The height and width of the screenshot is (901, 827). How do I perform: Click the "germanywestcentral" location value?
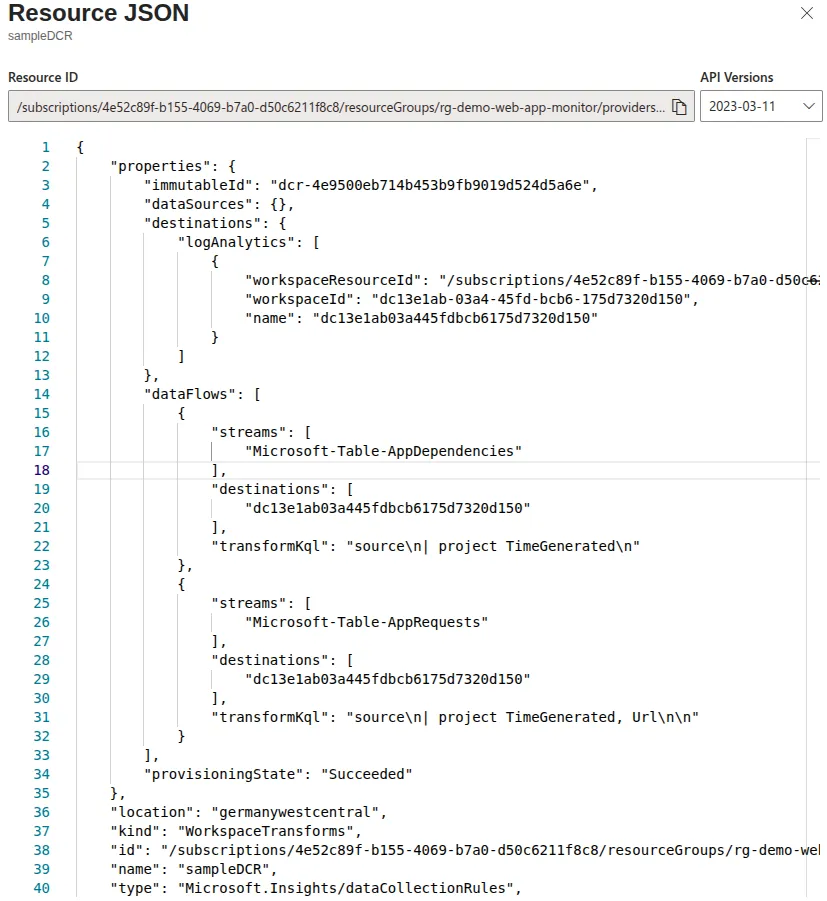tap(295, 812)
